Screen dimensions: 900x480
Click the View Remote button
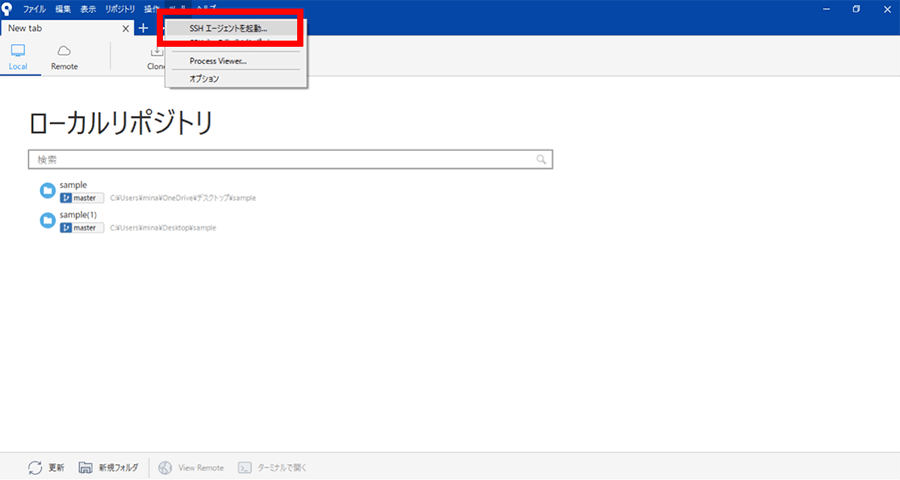coord(191,467)
